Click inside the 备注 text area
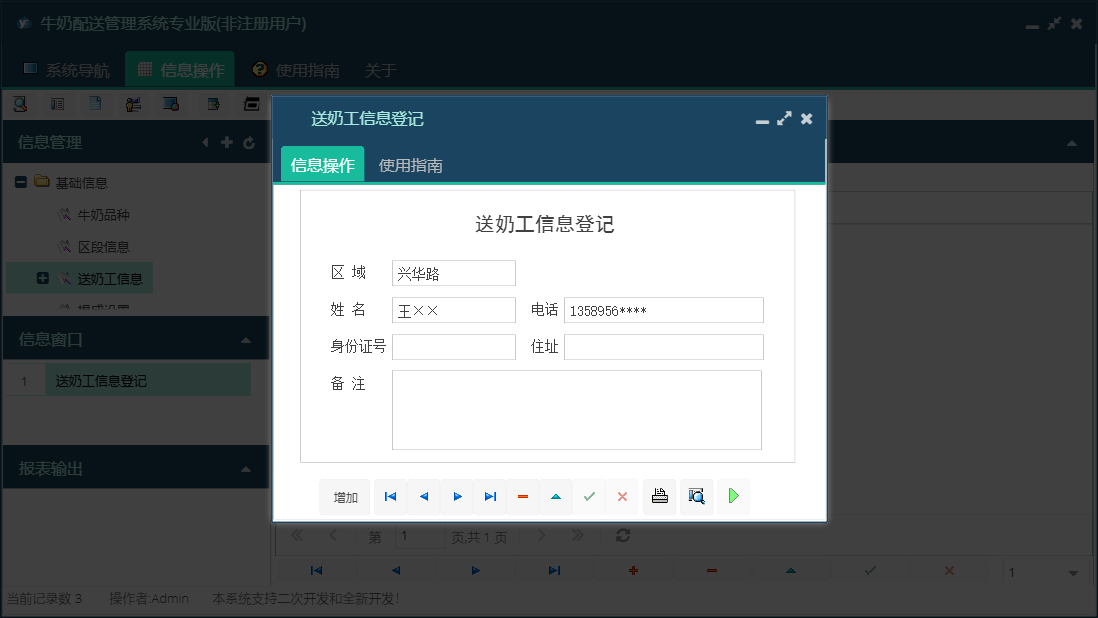1098x618 pixels. [x=577, y=408]
